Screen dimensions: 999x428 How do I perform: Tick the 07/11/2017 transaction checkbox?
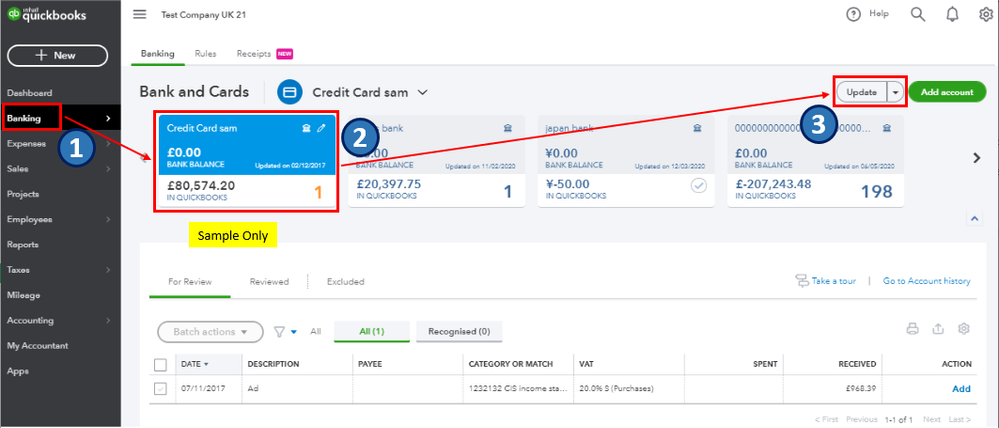tap(161, 389)
